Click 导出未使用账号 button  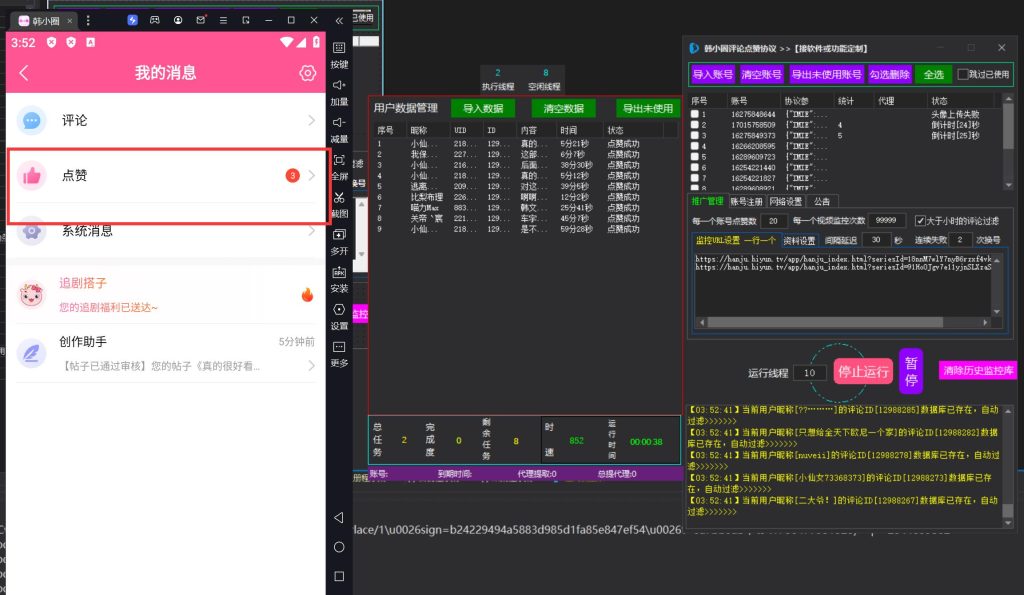[x=826, y=74]
